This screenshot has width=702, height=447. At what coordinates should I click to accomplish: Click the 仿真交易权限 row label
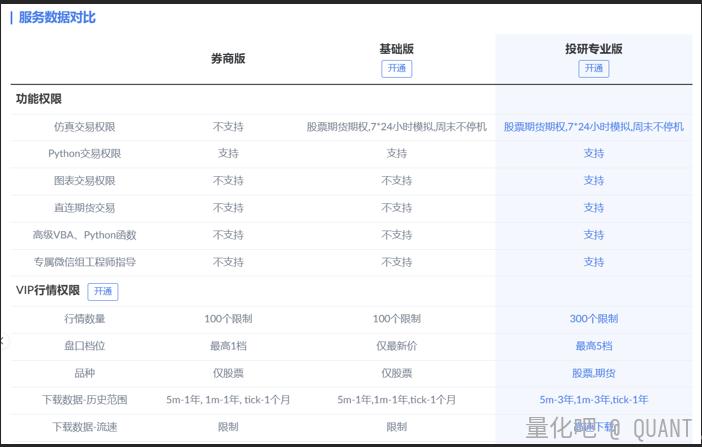[x=84, y=127]
